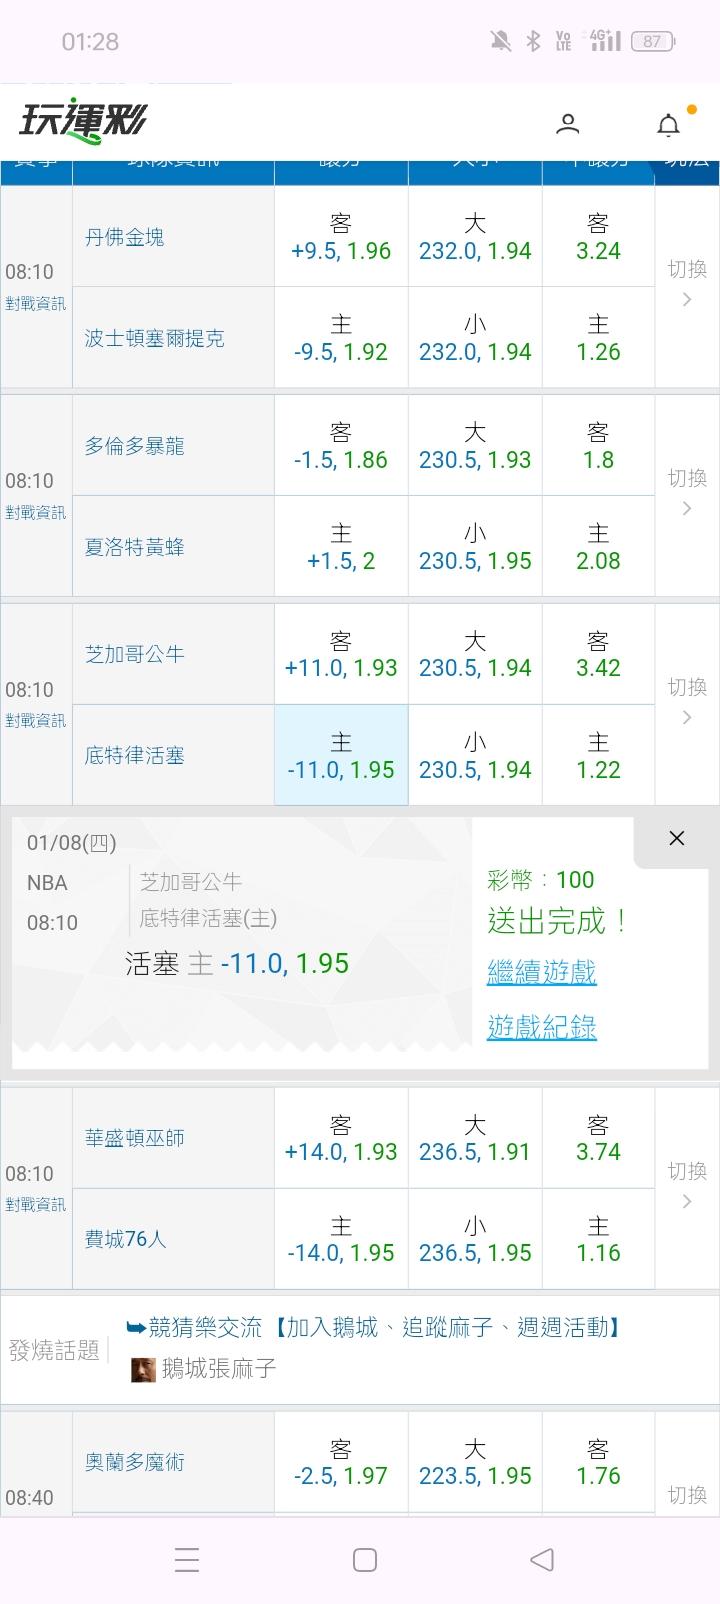Screen dimensions: 720x1604
Task: Select Denver Nuggets away spread +9.5
Action: [341, 237]
